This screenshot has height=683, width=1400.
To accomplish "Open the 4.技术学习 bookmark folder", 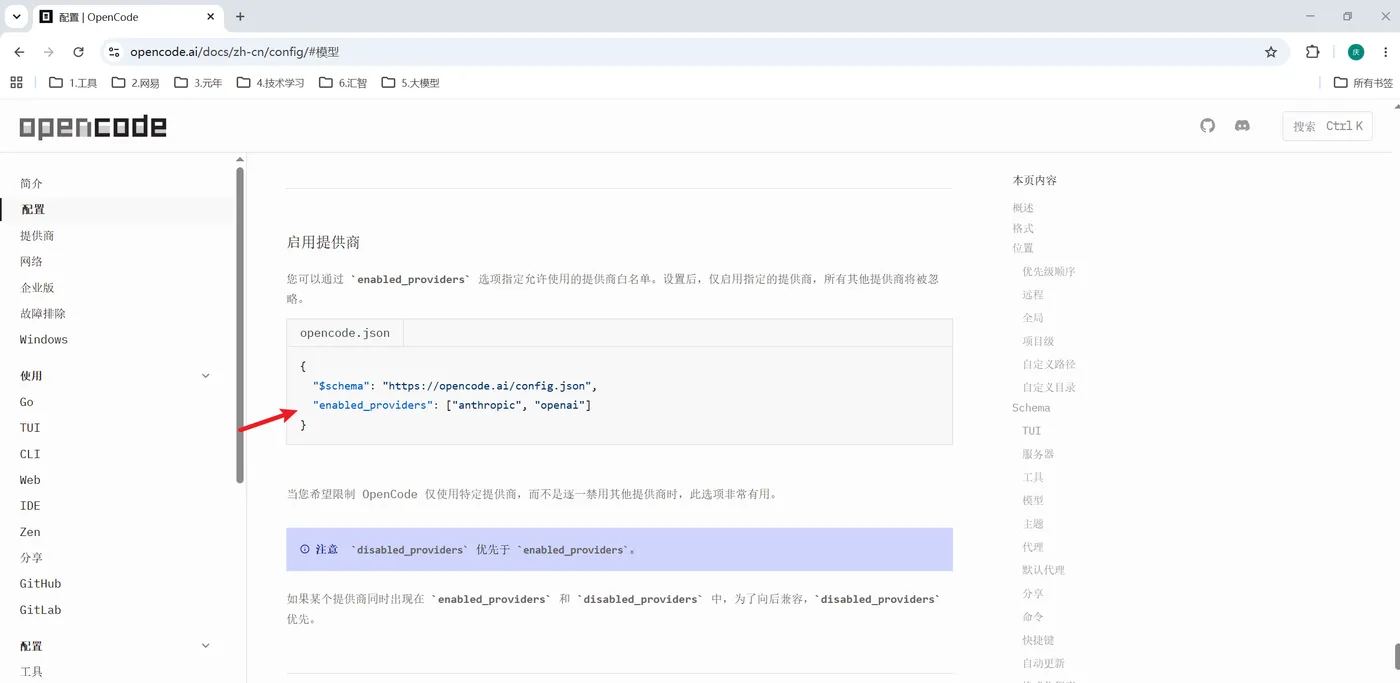I will point(270,83).
